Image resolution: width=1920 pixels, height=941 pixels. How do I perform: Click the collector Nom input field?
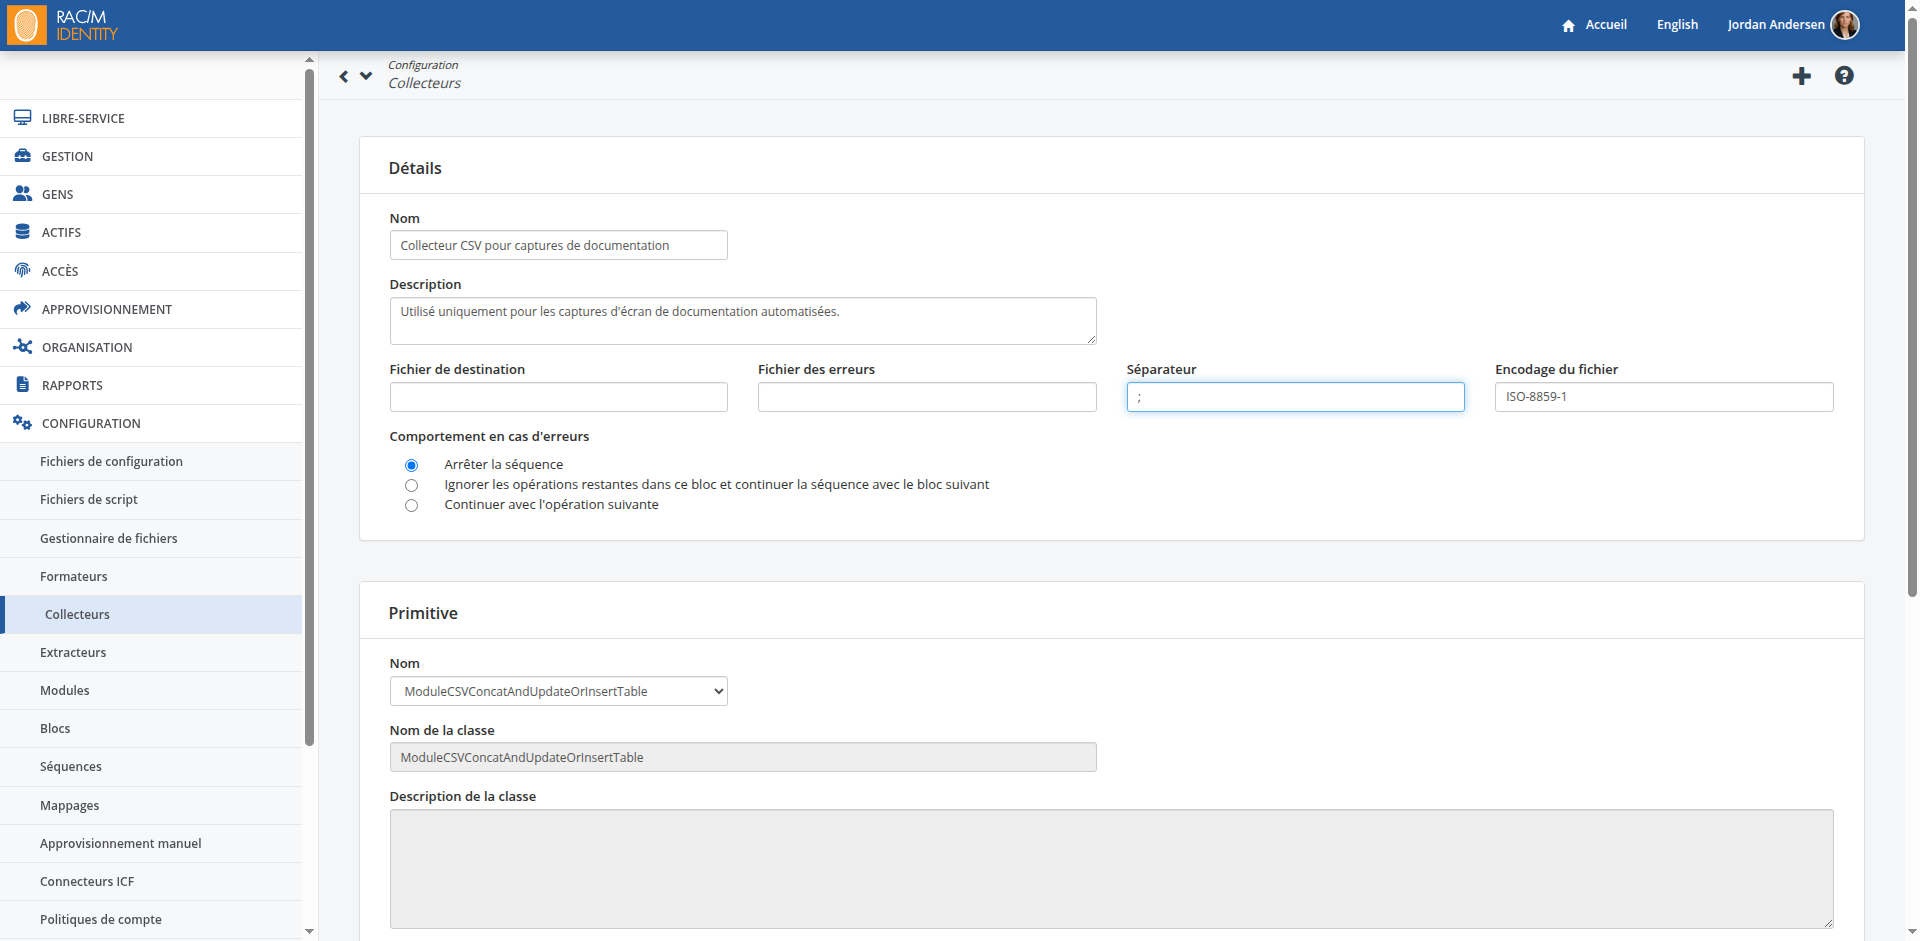(559, 245)
